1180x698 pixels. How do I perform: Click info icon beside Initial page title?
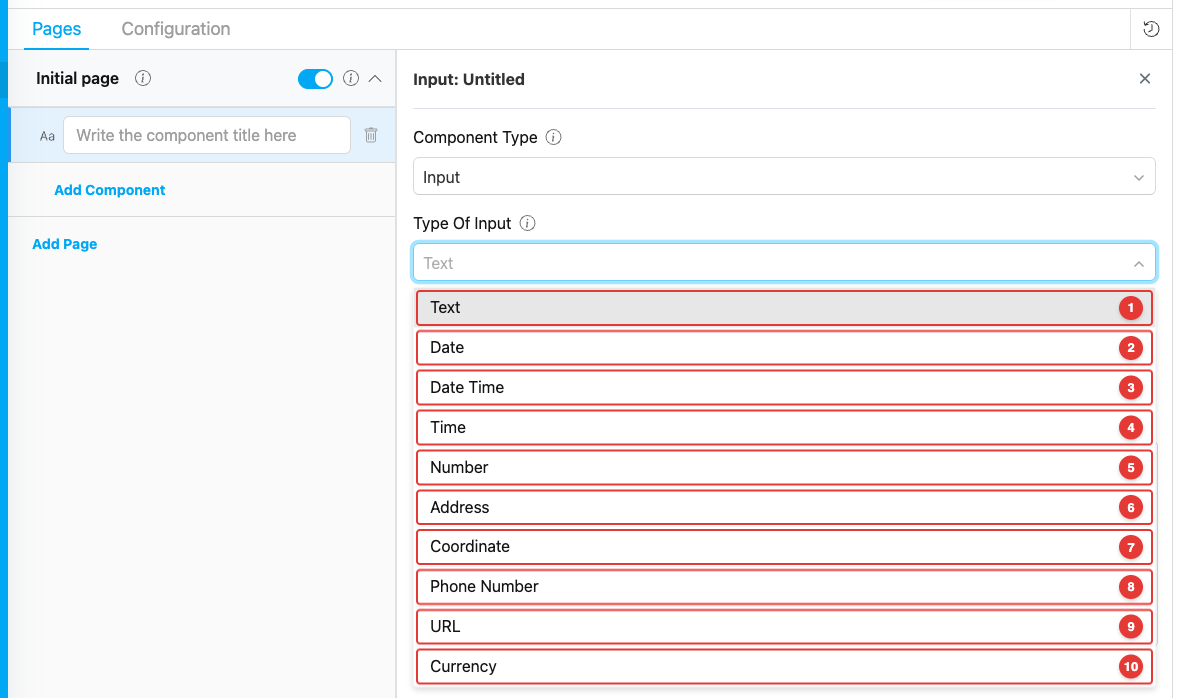coord(143,78)
